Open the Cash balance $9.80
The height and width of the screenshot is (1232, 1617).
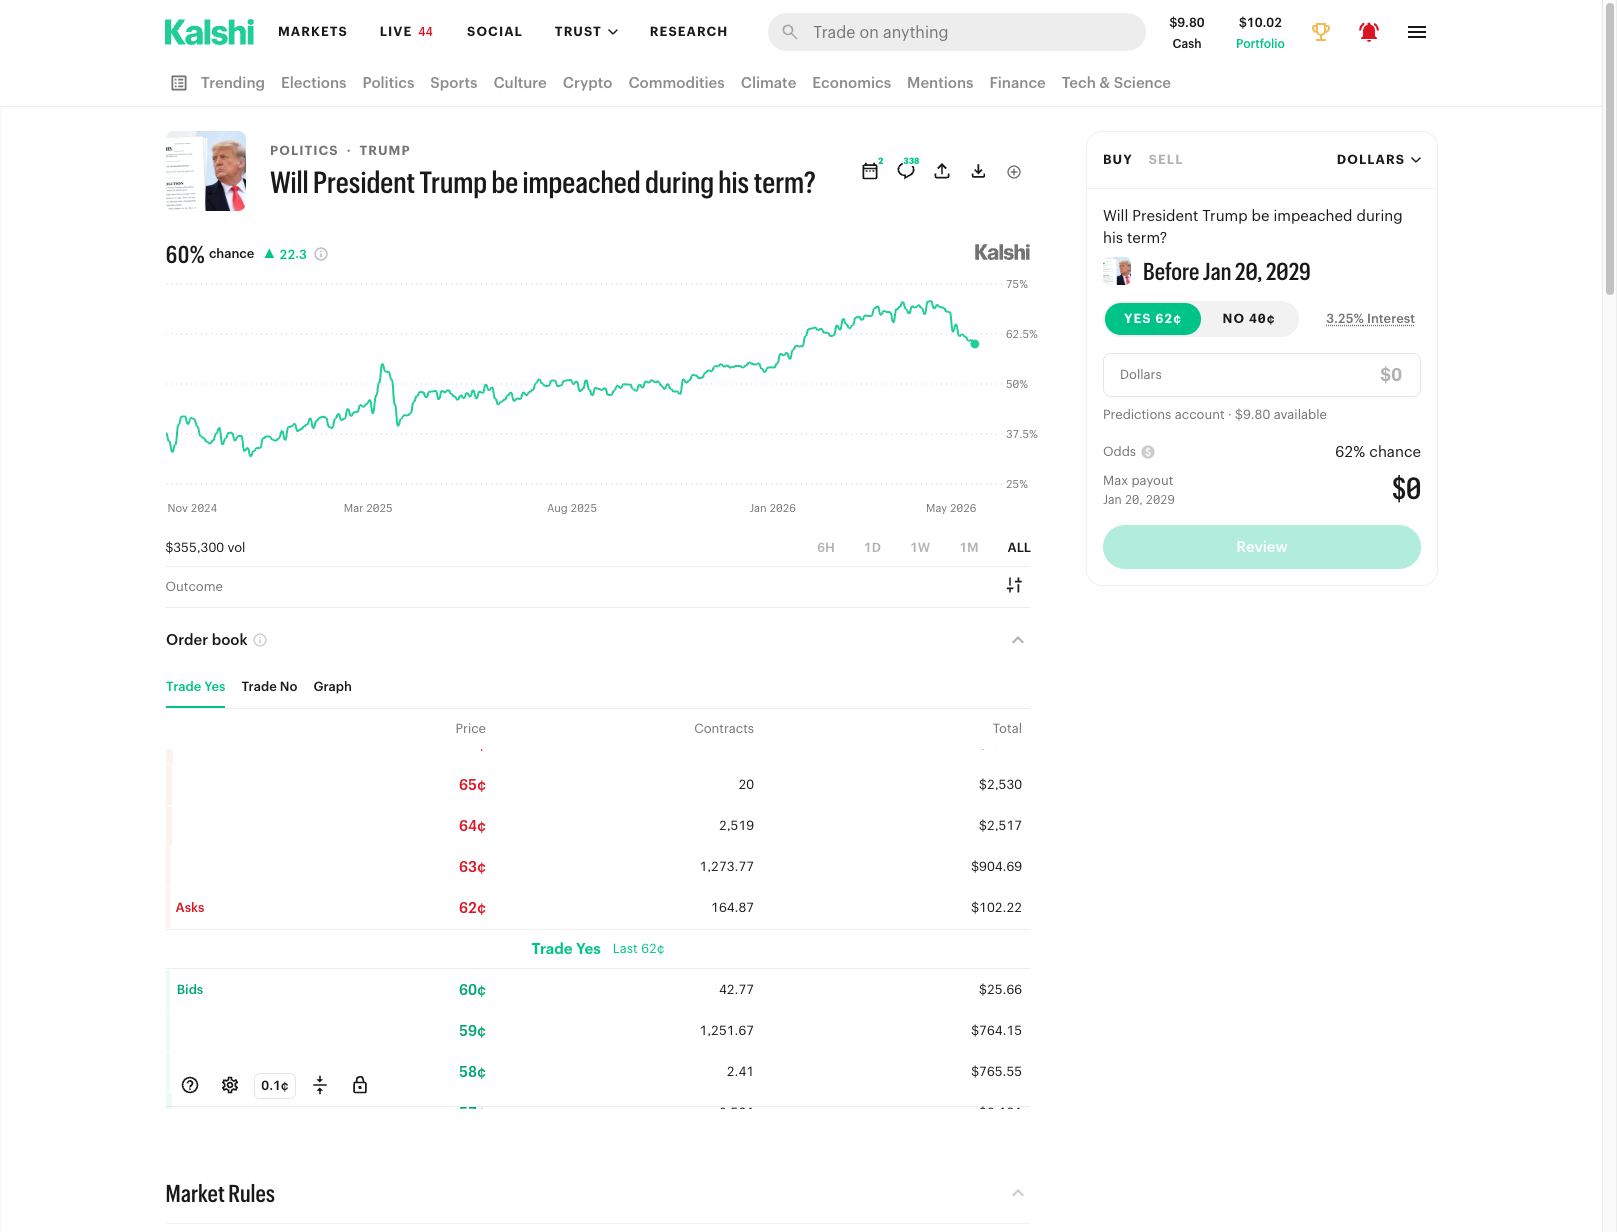[x=1187, y=33]
